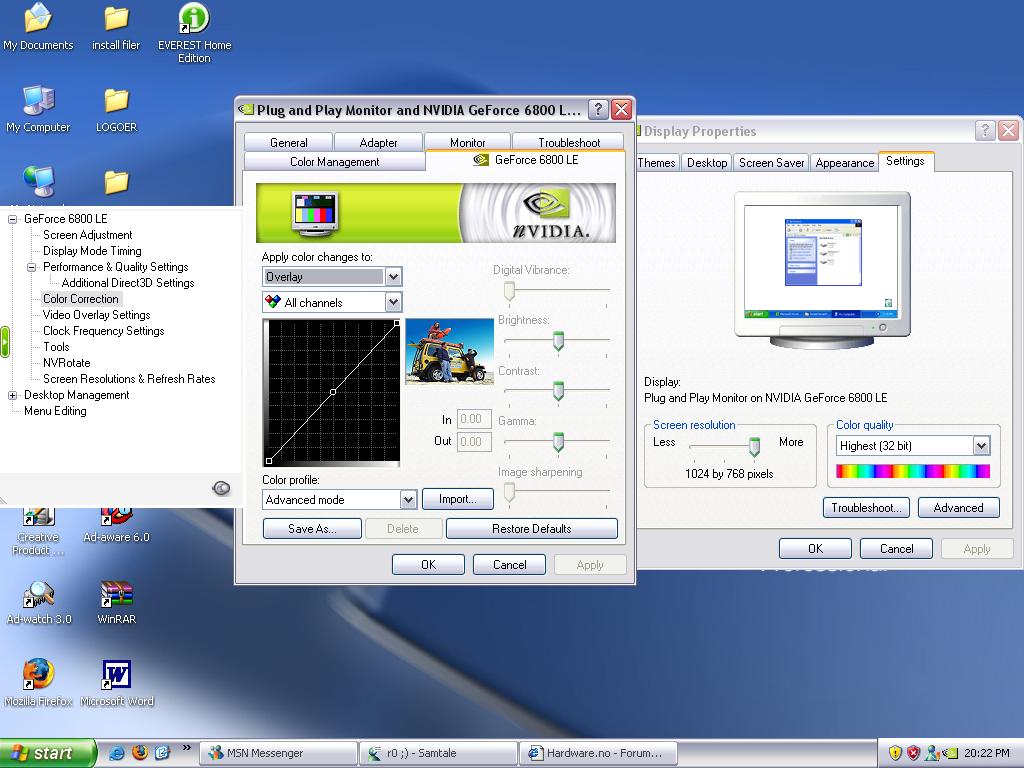Switch to the Color Management tab
Viewport: 1024px width, 768px height.
pos(334,161)
